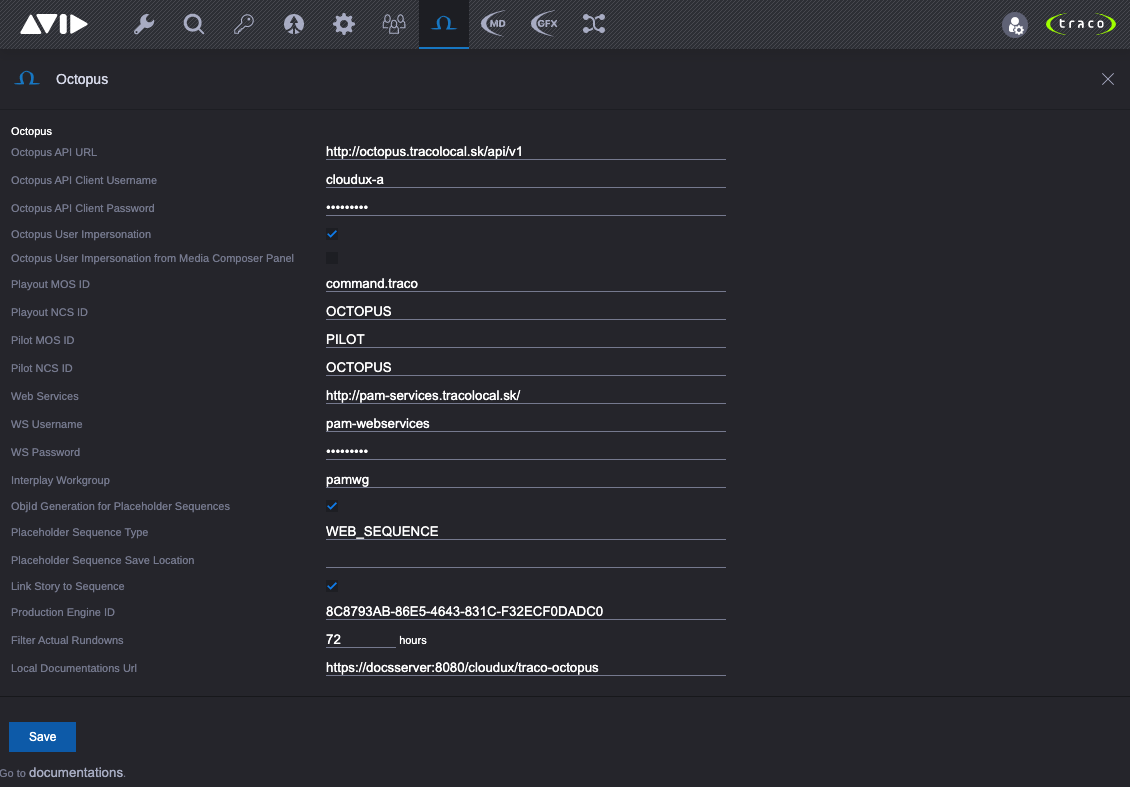The width and height of the screenshot is (1130, 787).
Task: Open the wrench settings icon
Action: 144,25
